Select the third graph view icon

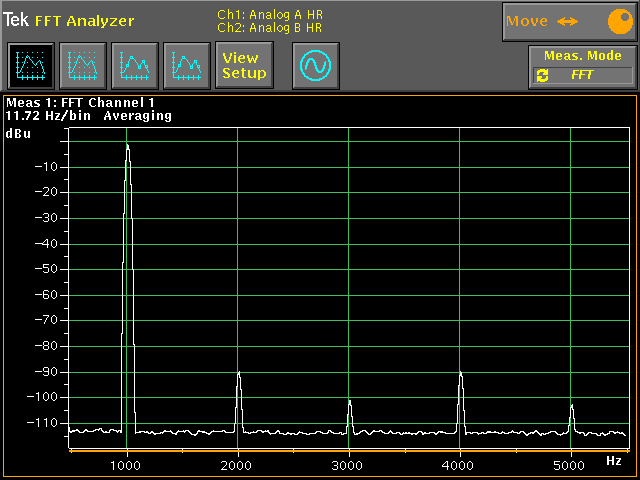click(134, 65)
